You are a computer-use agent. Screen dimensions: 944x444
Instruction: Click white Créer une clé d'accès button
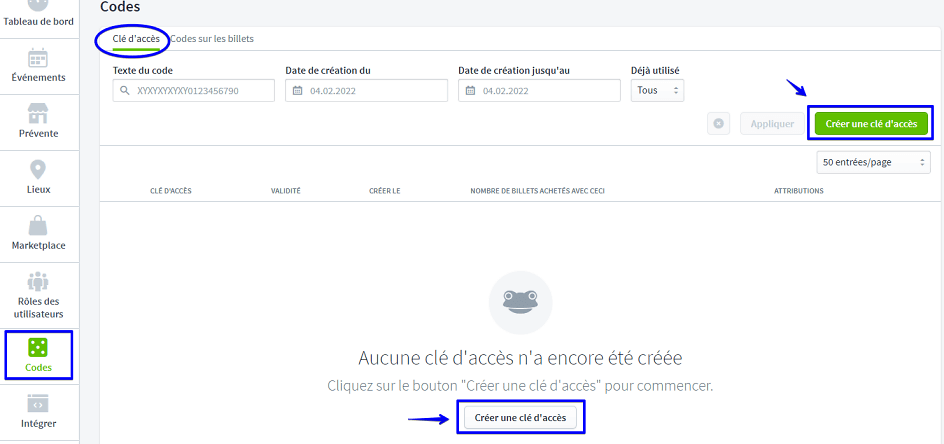pos(520,417)
